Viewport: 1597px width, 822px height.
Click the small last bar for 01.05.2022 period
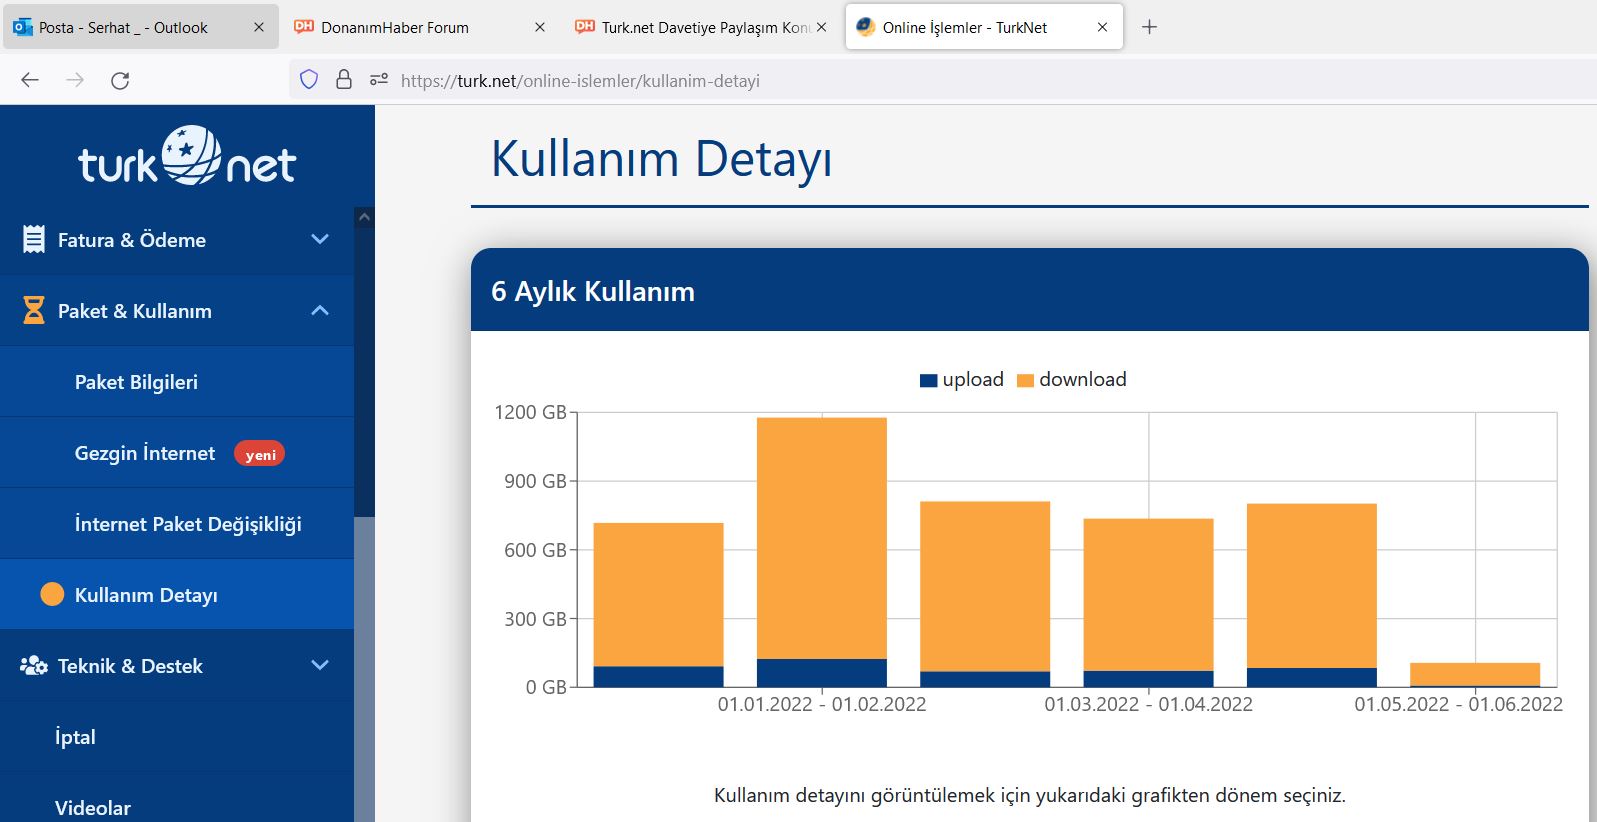click(1475, 674)
